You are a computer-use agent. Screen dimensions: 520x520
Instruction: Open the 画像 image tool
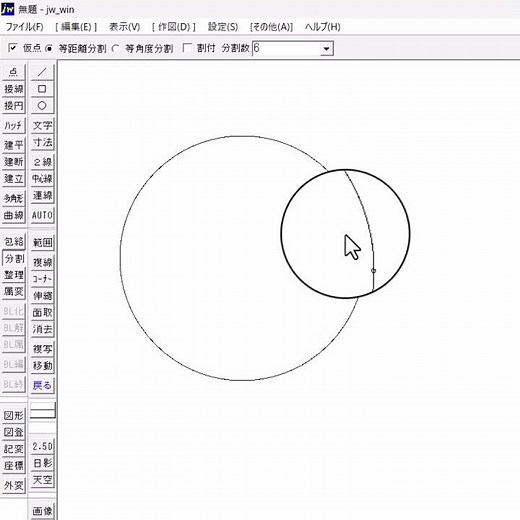pyautogui.click(x=42, y=511)
